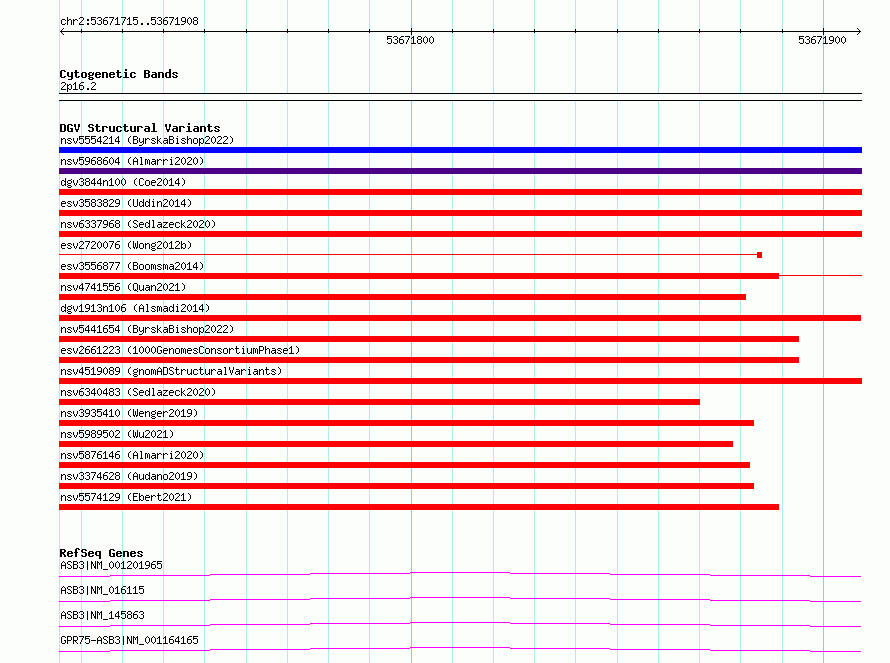
Task: Open nsv4741556 (Quan2021) variant
Action: pyautogui.click(x=123, y=287)
